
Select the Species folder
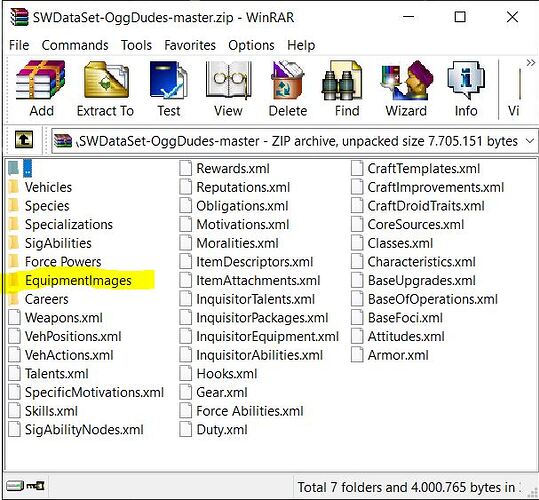tap(39, 206)
